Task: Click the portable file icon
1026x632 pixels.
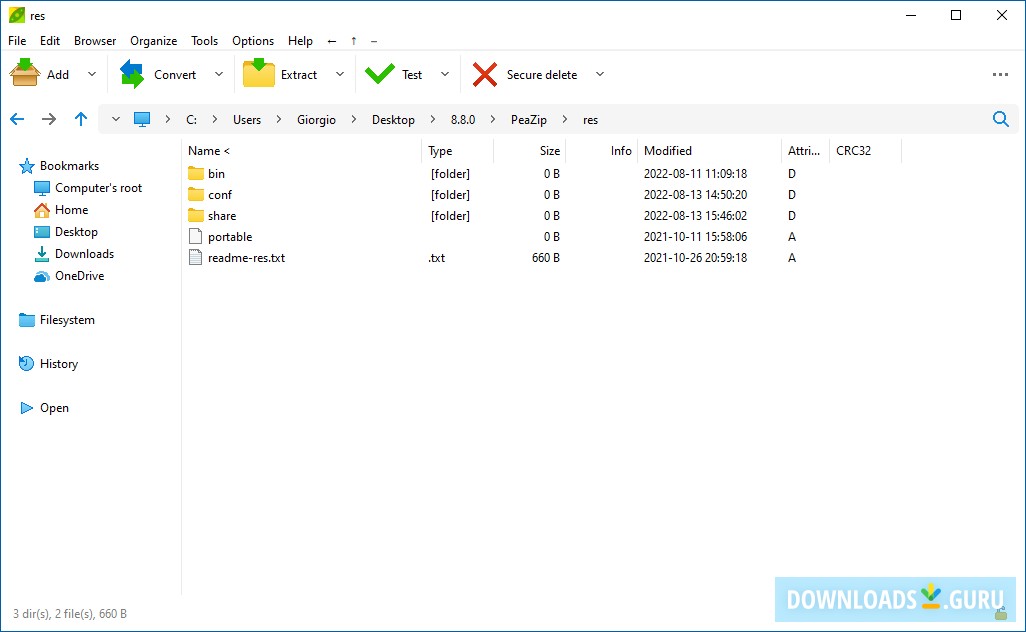Action: point(195,237)
